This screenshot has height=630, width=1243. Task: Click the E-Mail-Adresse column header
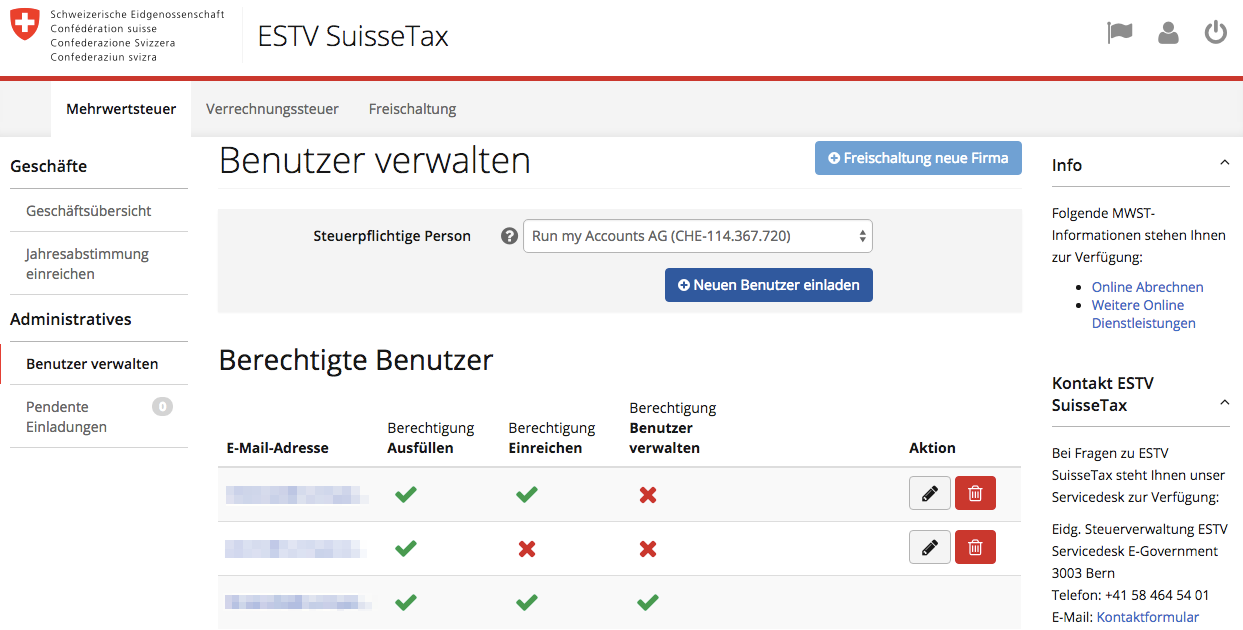coord(277,448)
